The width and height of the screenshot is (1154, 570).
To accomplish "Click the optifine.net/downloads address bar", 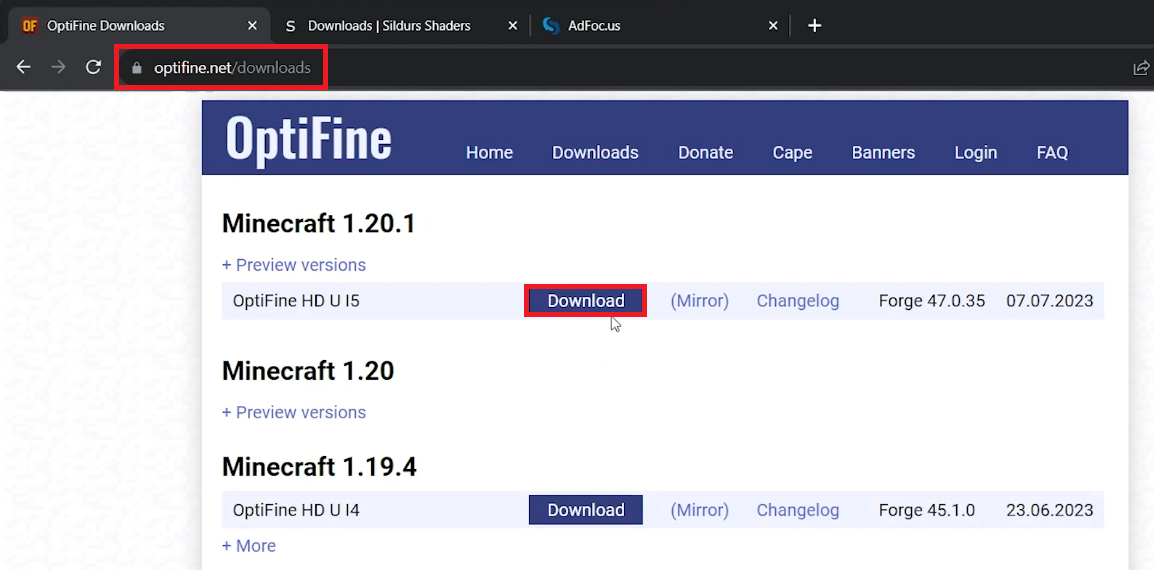I will (x=232, y=68).
